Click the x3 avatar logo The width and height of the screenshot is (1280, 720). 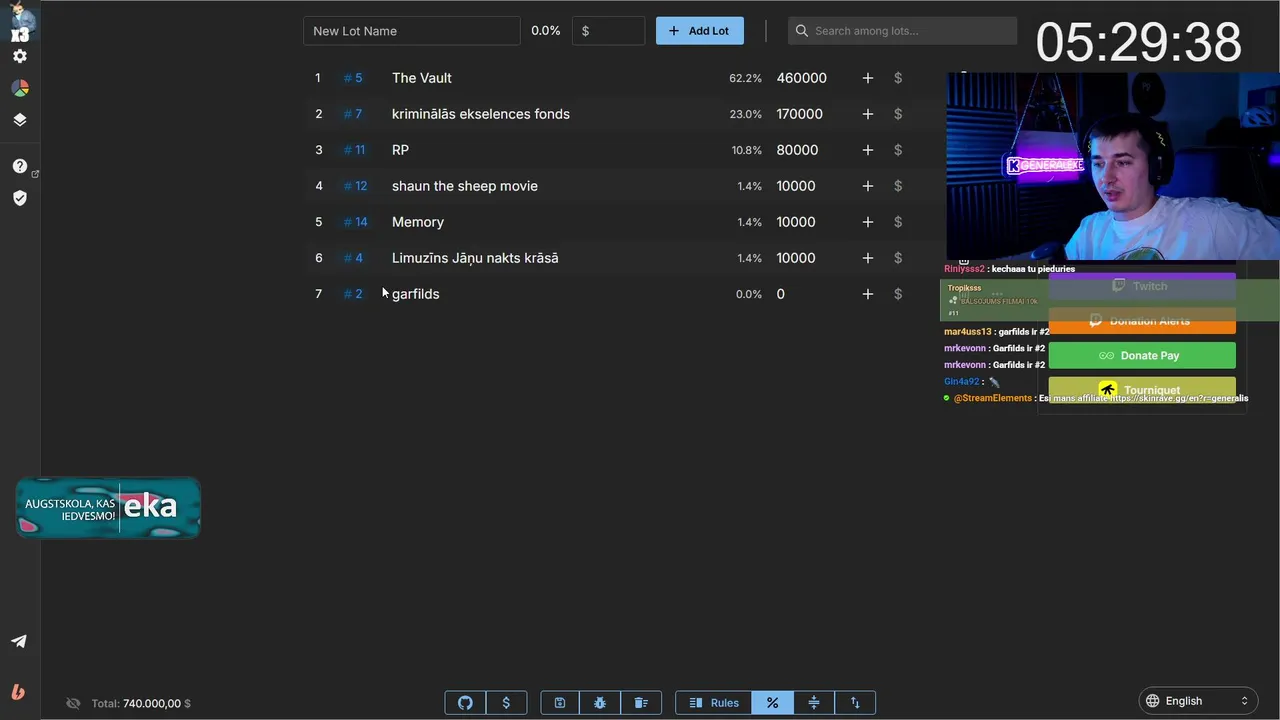(20, 22)
